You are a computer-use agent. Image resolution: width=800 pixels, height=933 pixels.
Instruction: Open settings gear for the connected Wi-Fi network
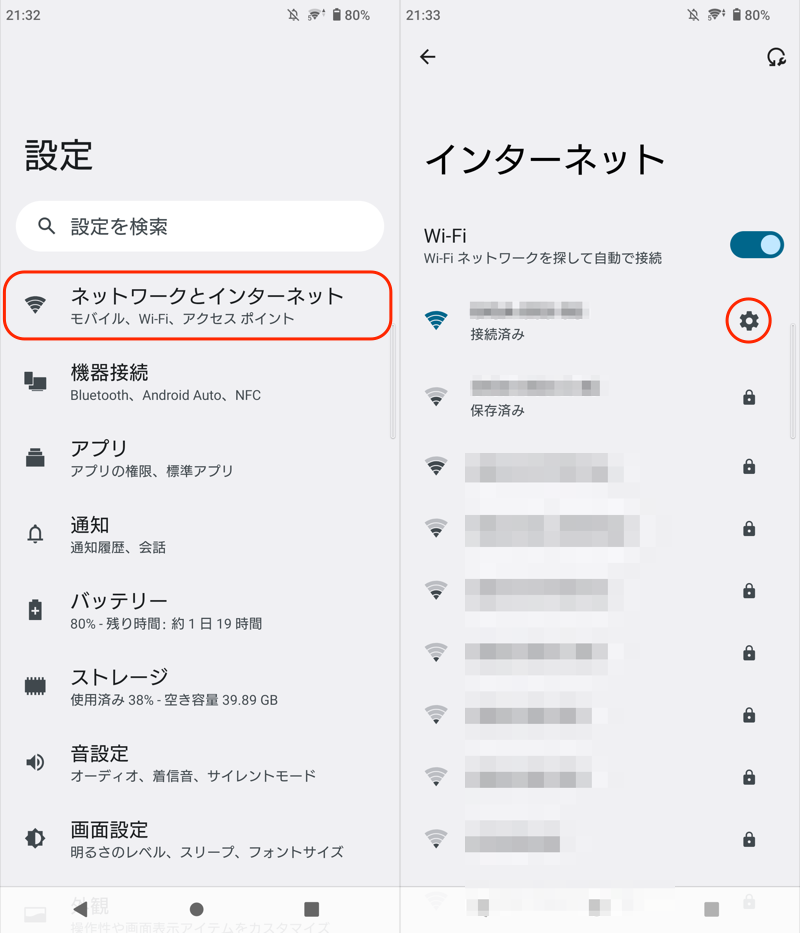(749, 321)
